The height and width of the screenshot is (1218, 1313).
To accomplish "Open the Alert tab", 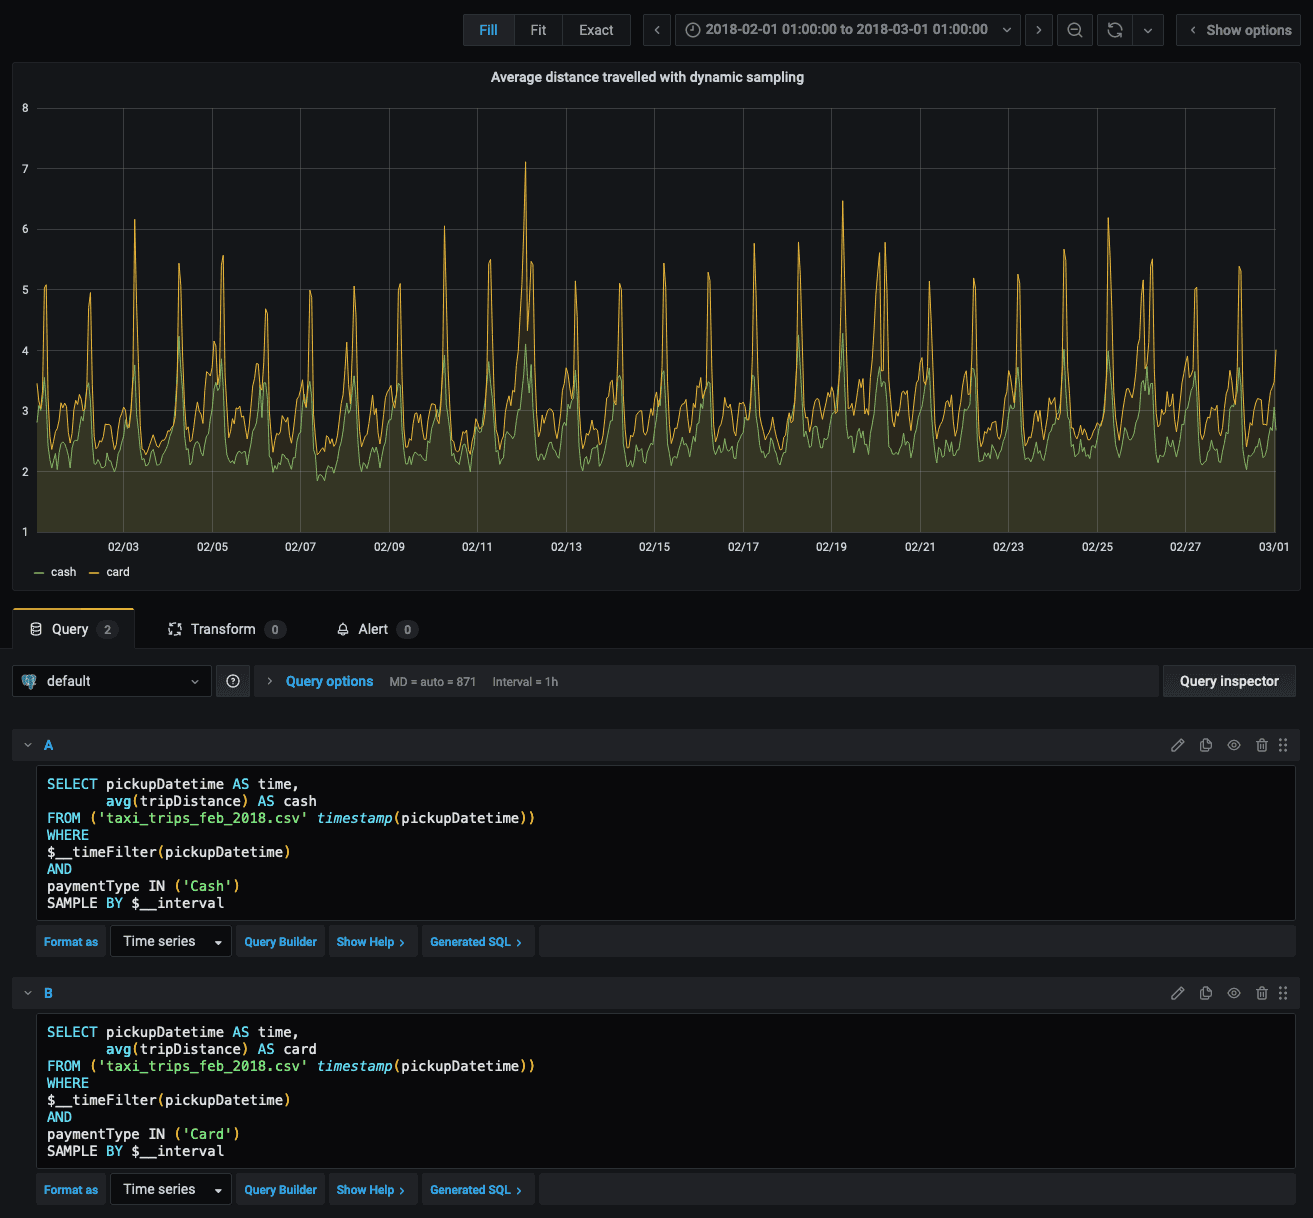I will [373, 629].
